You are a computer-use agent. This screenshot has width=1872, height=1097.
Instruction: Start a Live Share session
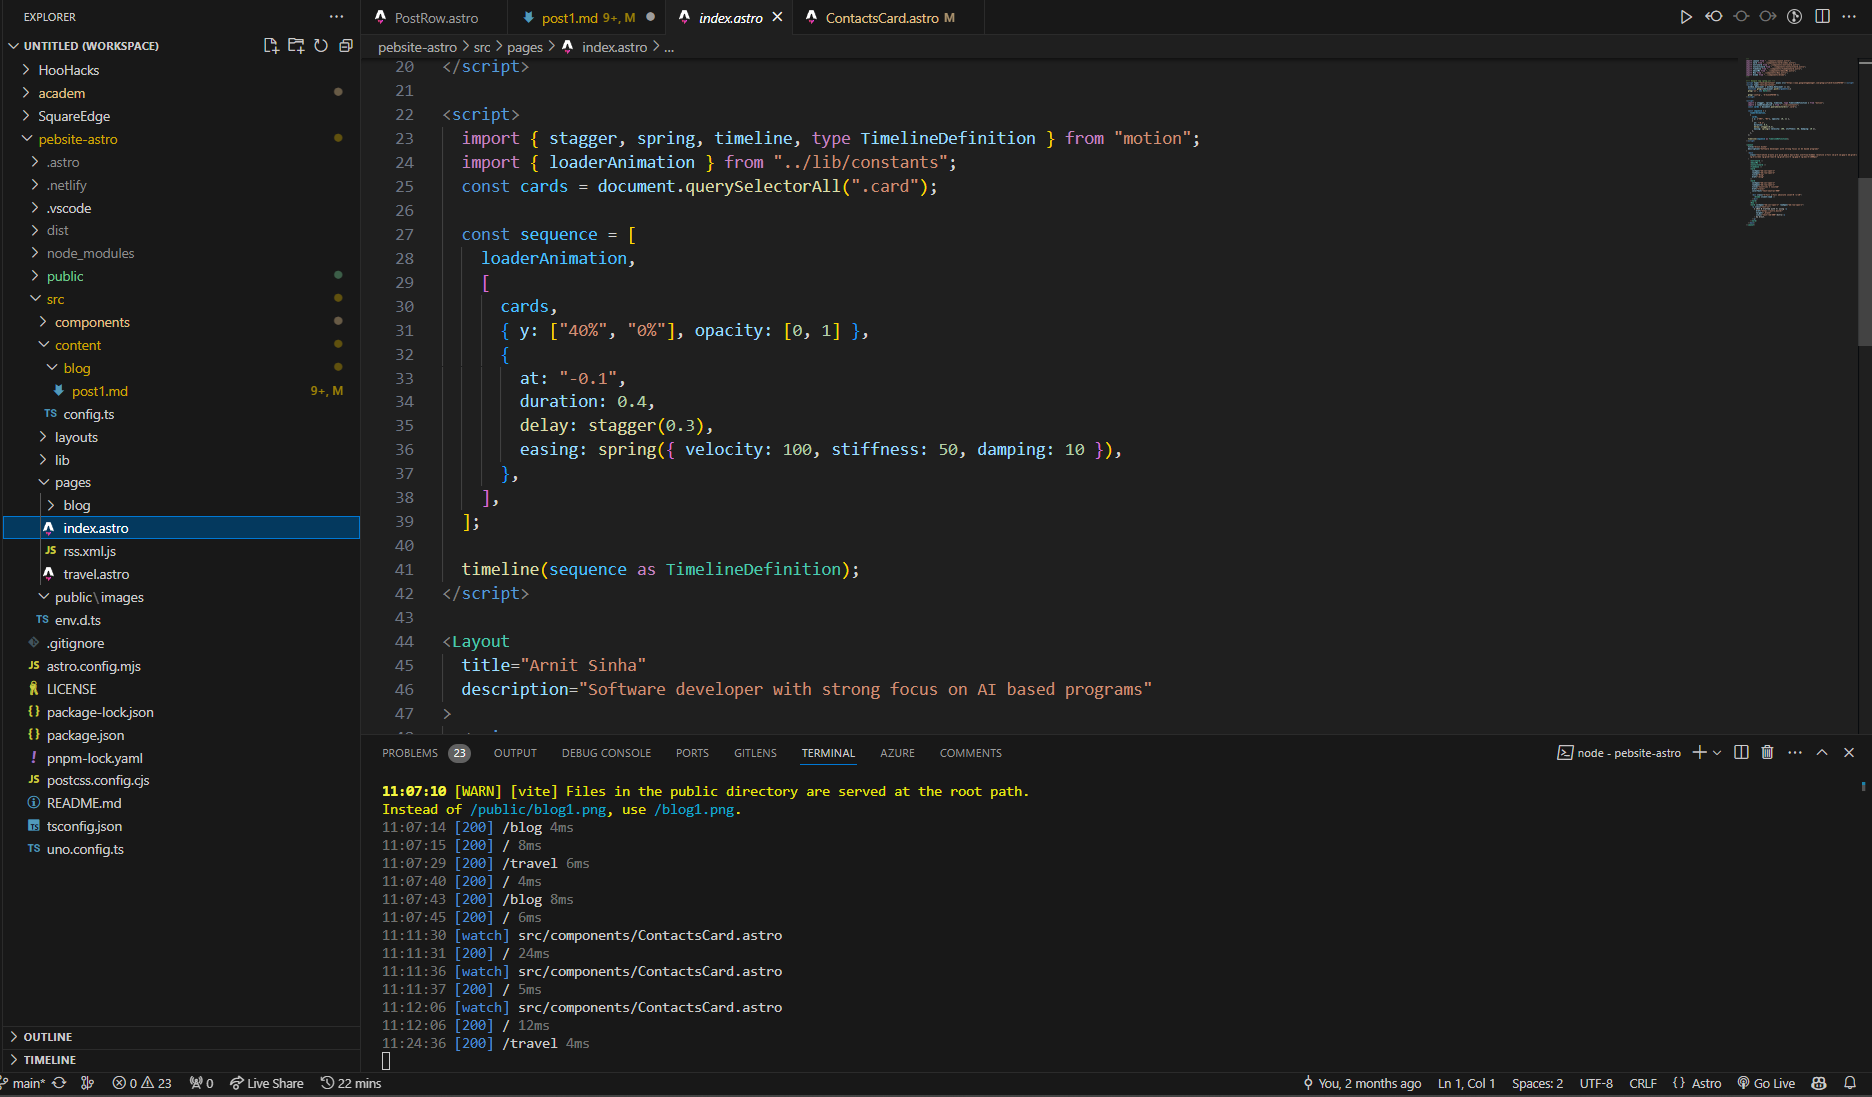(266, 1083)
